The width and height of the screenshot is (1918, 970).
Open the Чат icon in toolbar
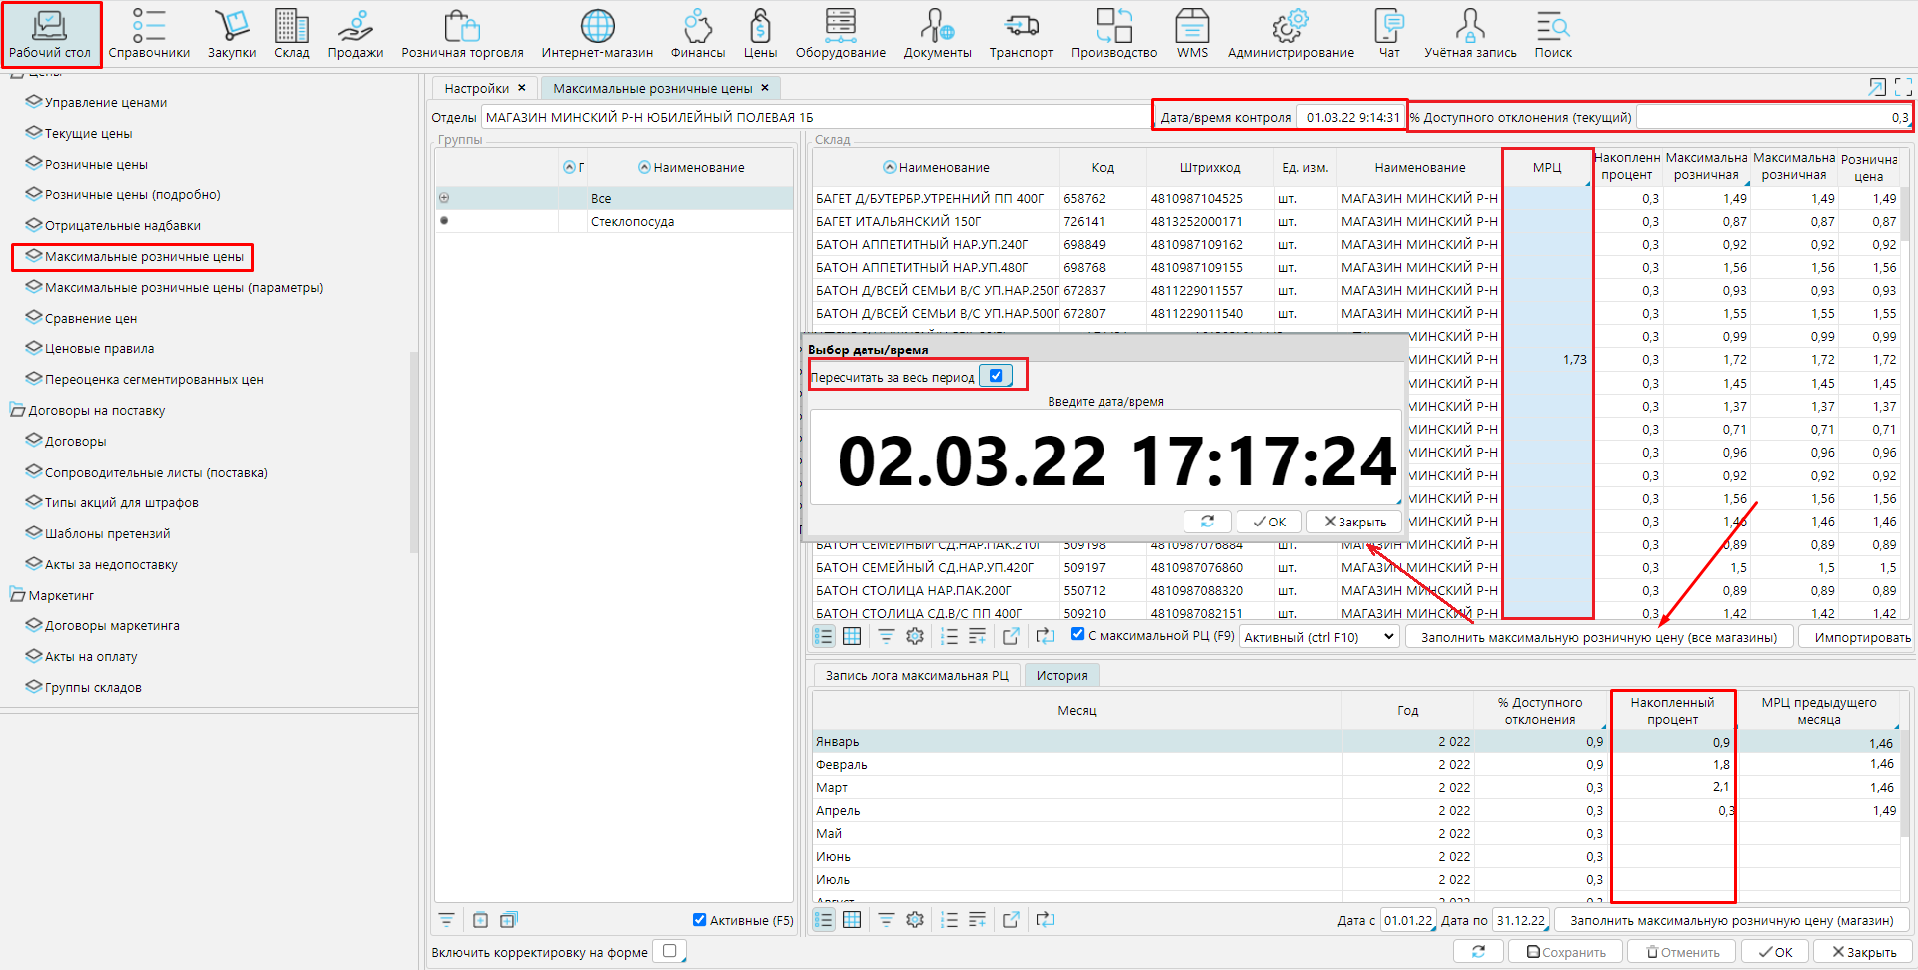[1389, 34]
